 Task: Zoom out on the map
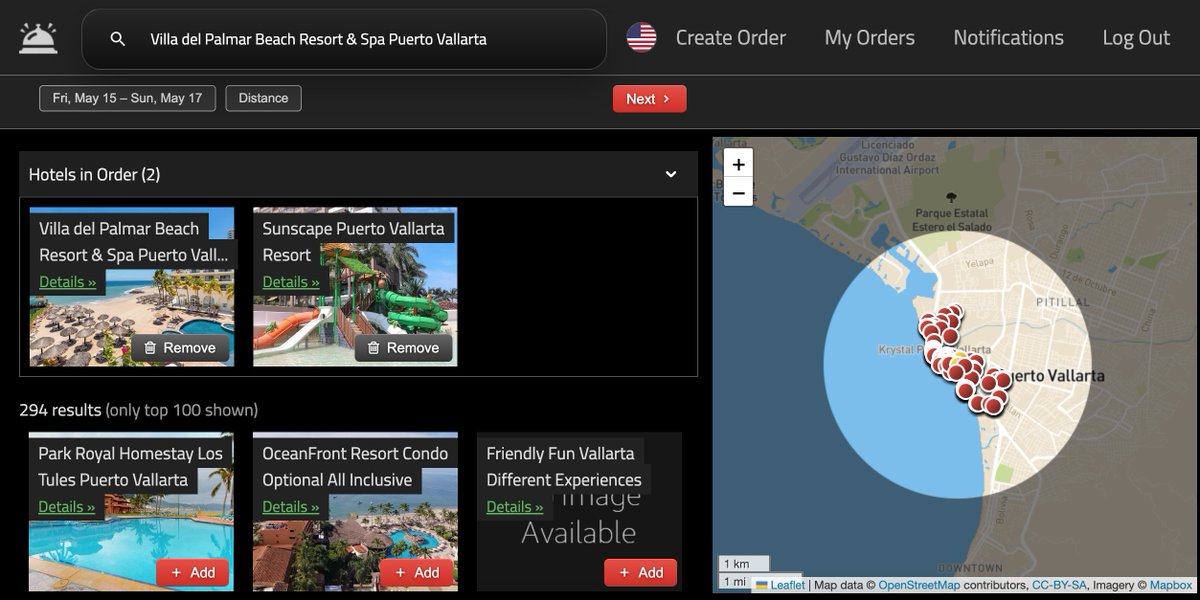point(738,192)
